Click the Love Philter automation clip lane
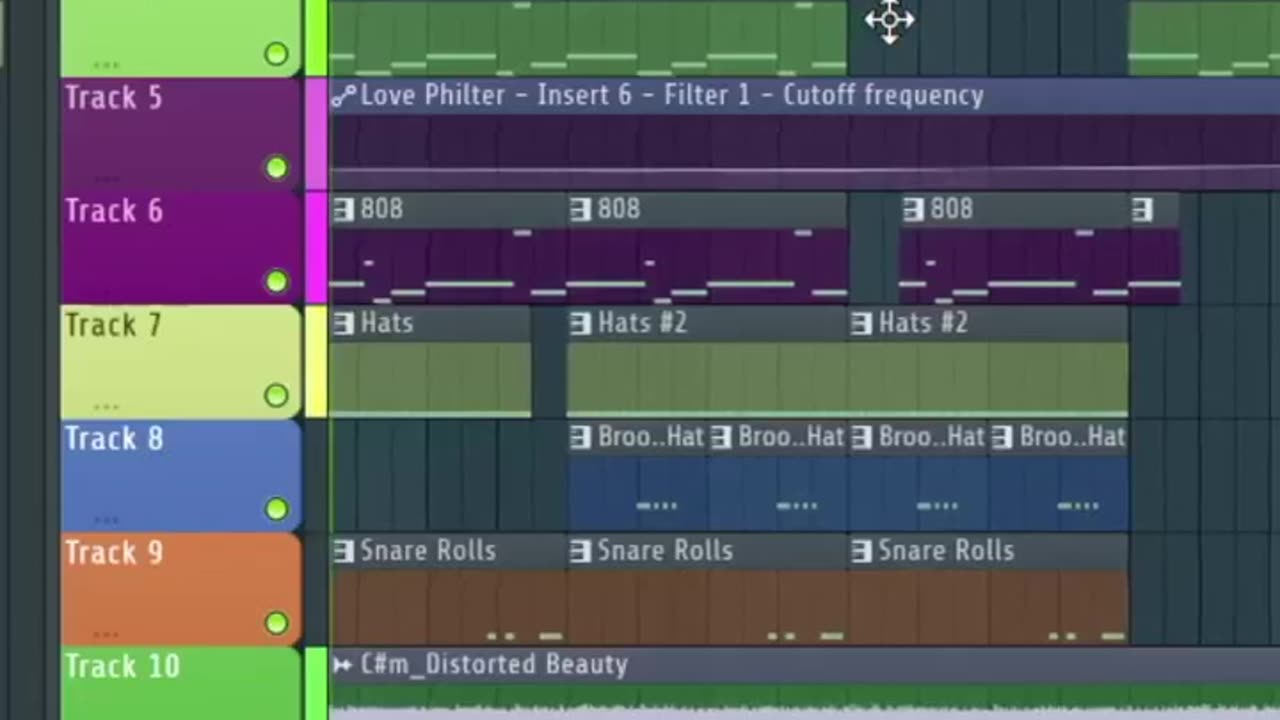 [804, 151]
